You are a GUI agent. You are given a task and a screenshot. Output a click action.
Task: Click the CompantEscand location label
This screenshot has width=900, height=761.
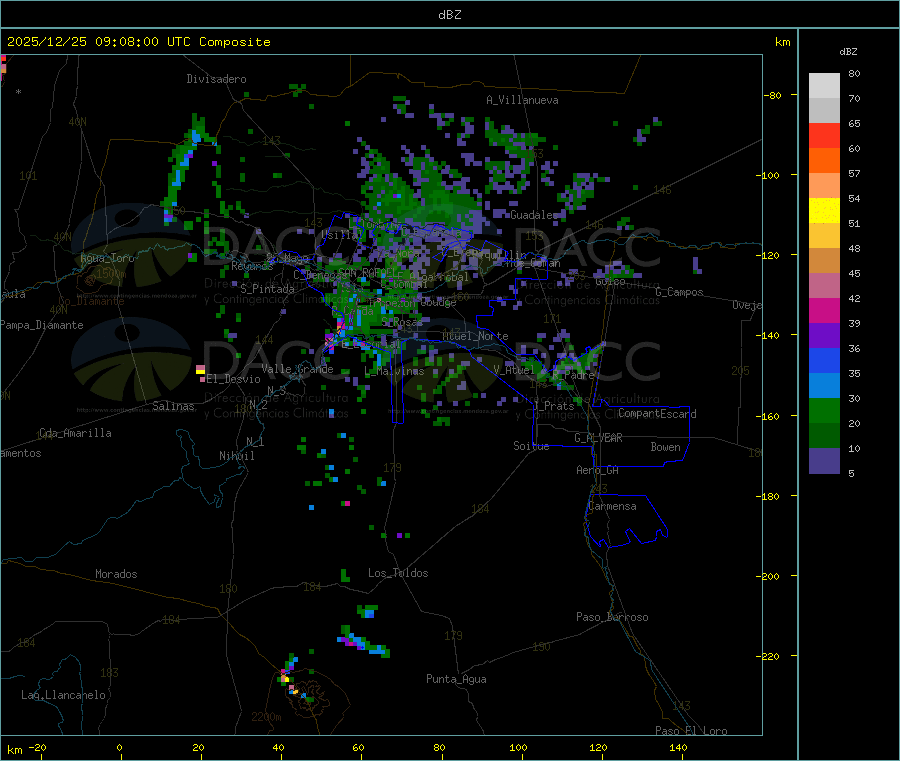click(x=657, y=414)
